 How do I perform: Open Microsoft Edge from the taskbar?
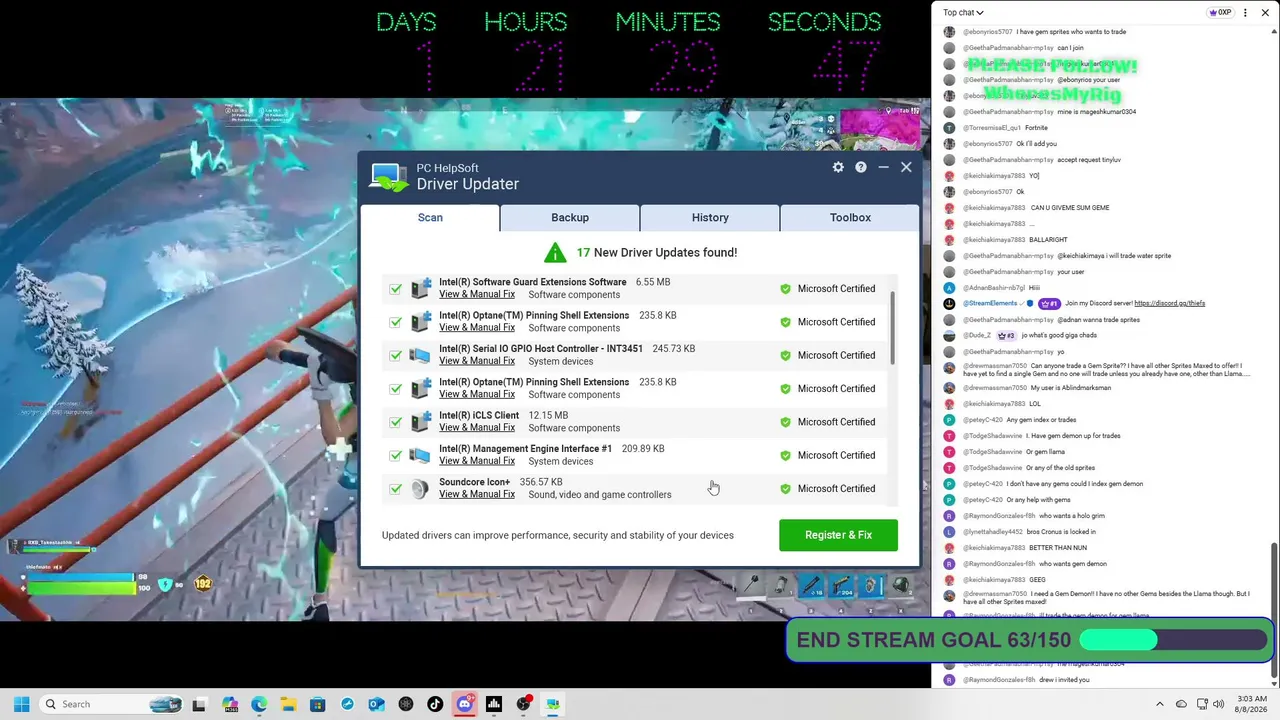(259, 704)
